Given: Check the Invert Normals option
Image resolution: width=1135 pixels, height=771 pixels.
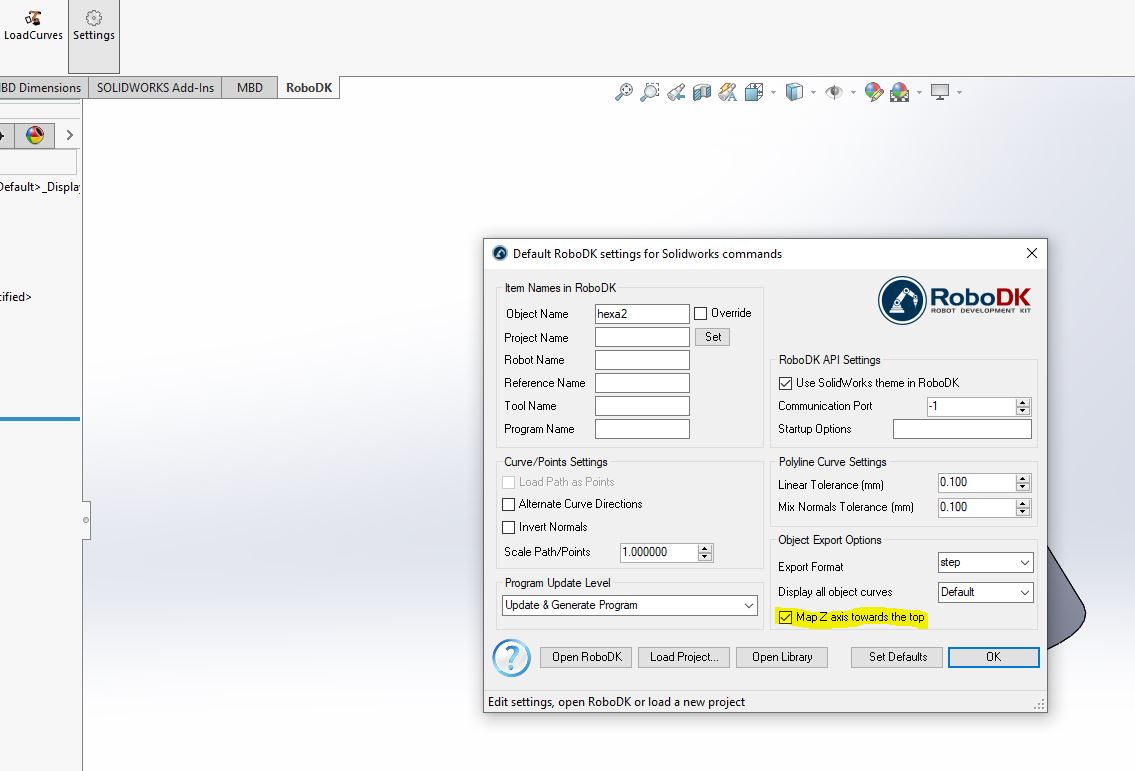Looking at the screenshot, I should (x=509, y=527).
